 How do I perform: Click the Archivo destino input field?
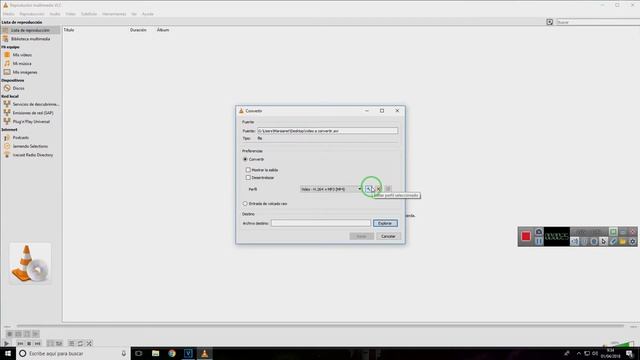321,223
